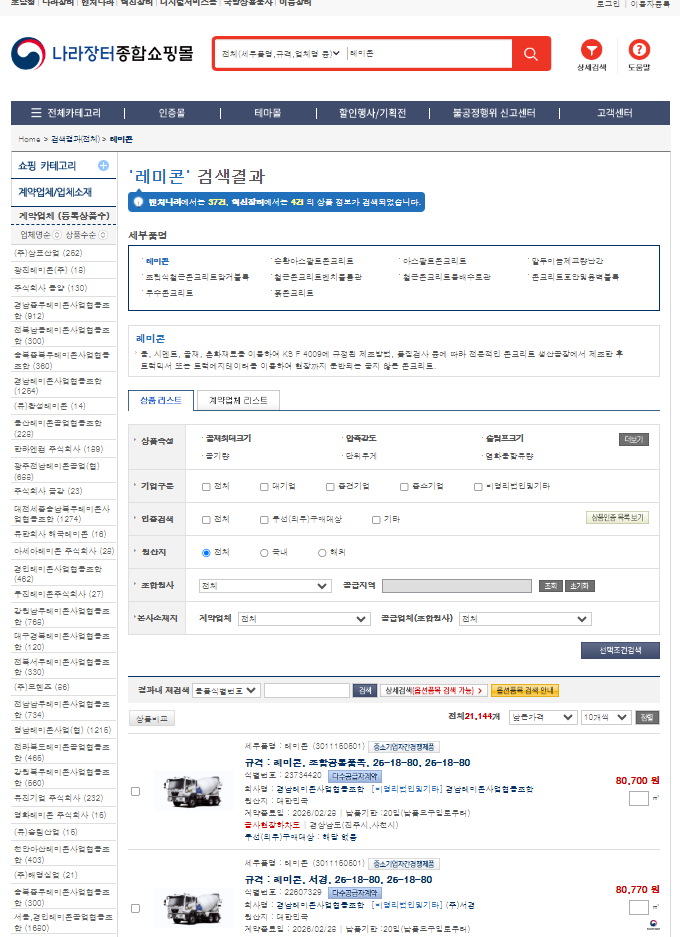
Task: Click the 상세검색(옵션품목 검색 가능) button
Action: [434, 691]
